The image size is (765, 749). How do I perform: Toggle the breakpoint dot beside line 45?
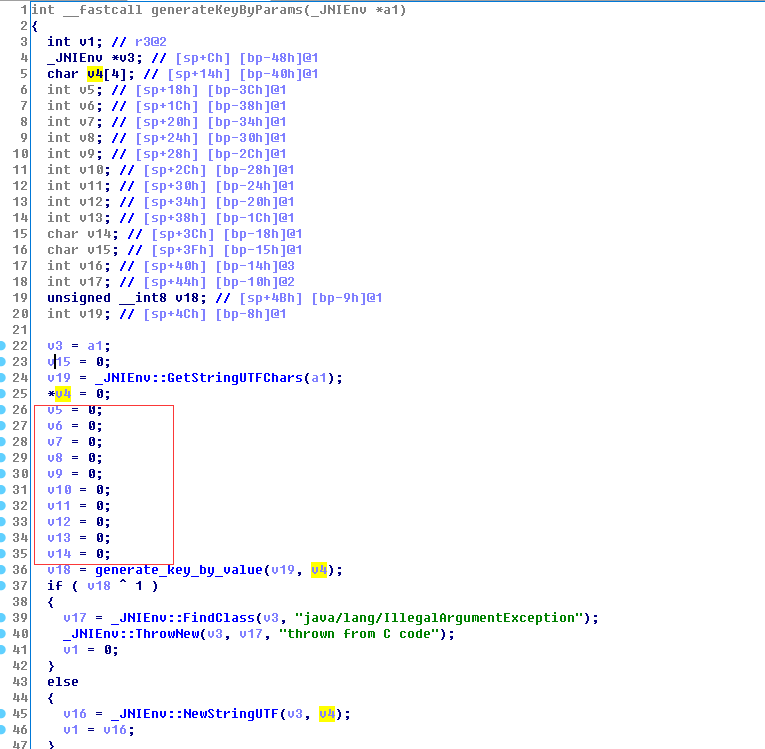click(2, 714)
